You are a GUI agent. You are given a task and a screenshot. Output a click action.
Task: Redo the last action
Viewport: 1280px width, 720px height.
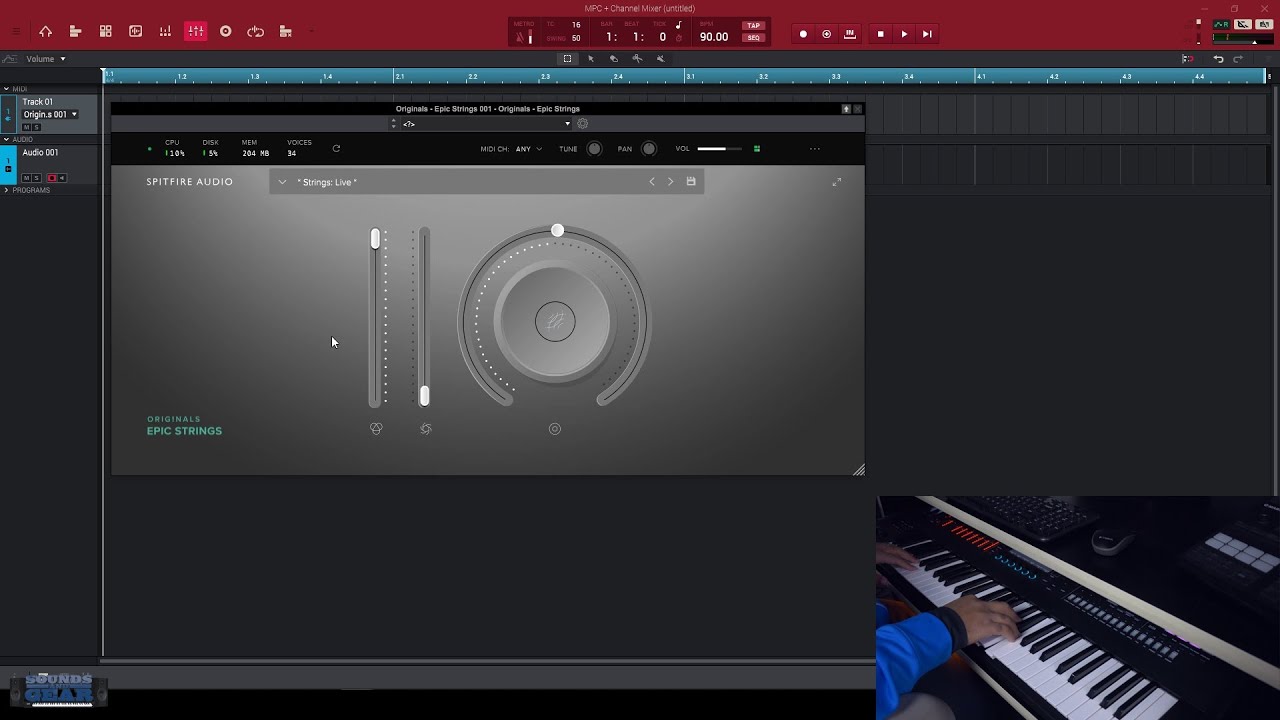point(1238,59)
